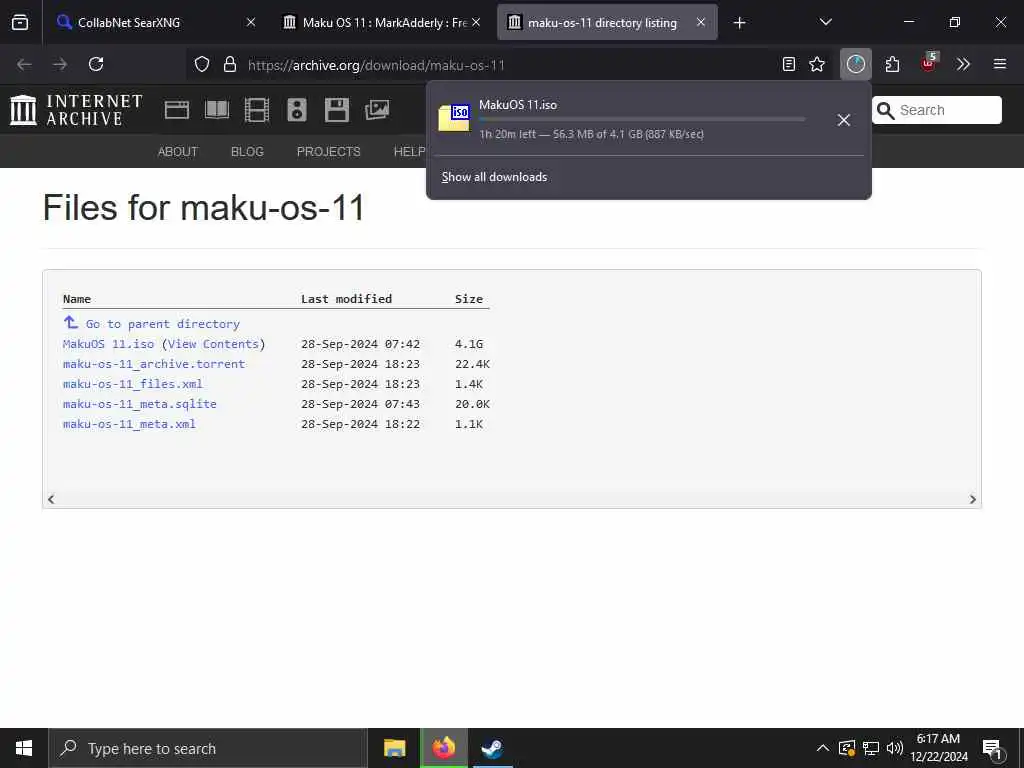Open the Texts books icon

click(217, 110)
